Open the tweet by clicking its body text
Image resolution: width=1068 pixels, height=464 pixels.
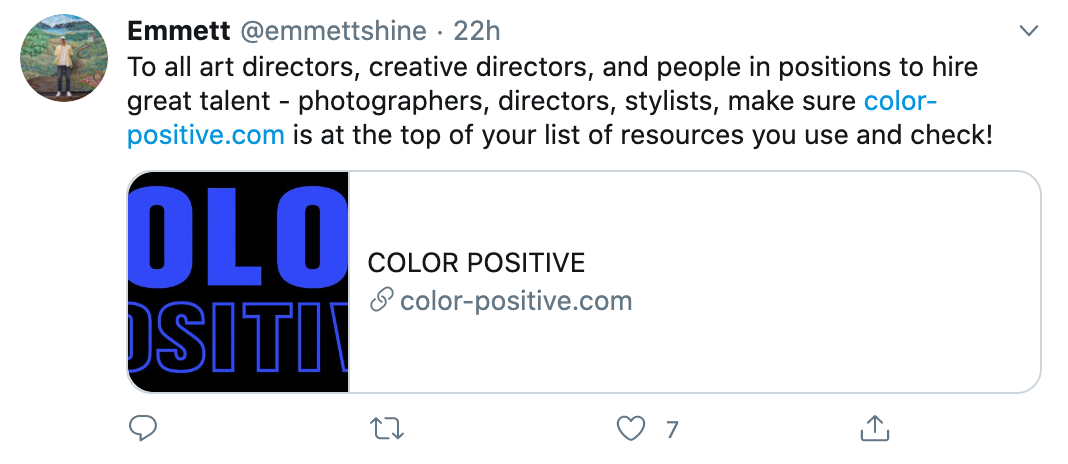point(560,101)
